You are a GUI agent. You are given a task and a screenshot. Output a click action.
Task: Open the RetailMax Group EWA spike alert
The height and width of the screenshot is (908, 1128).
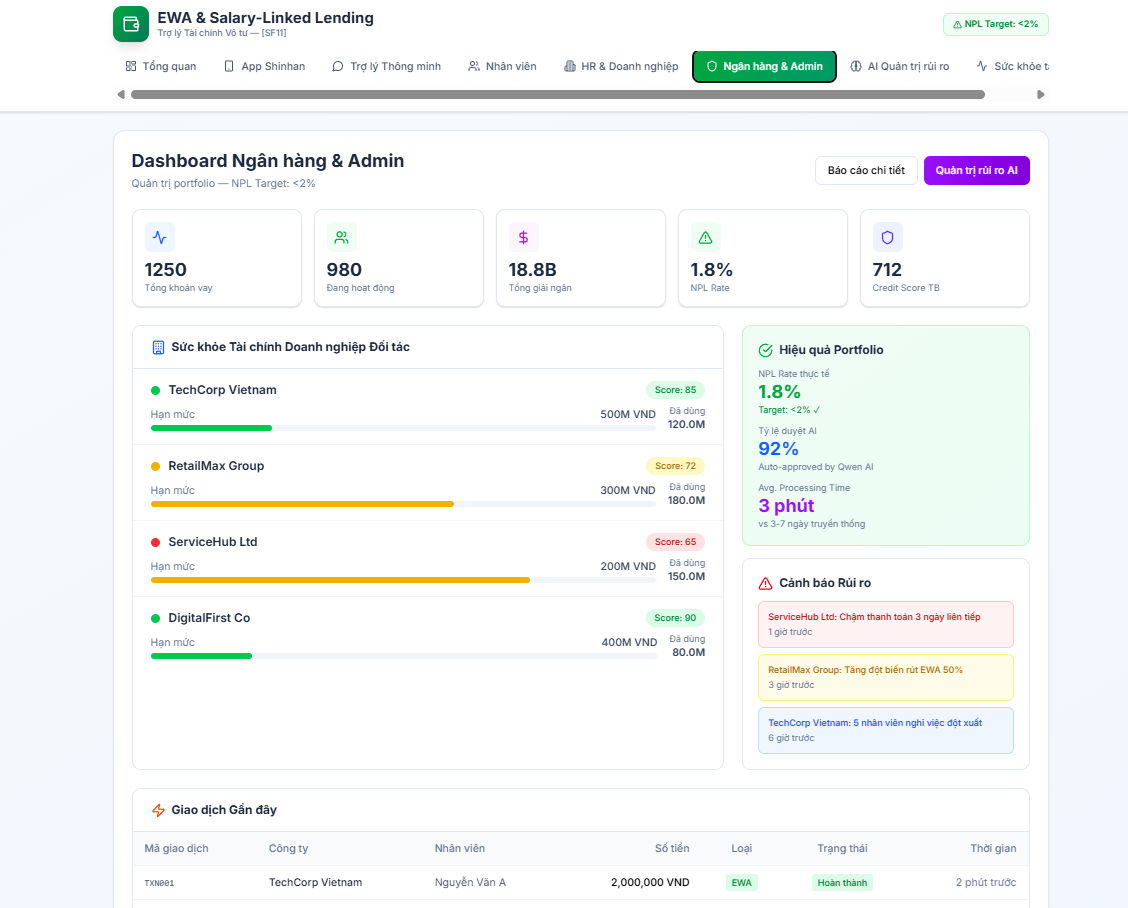(886, 678)
